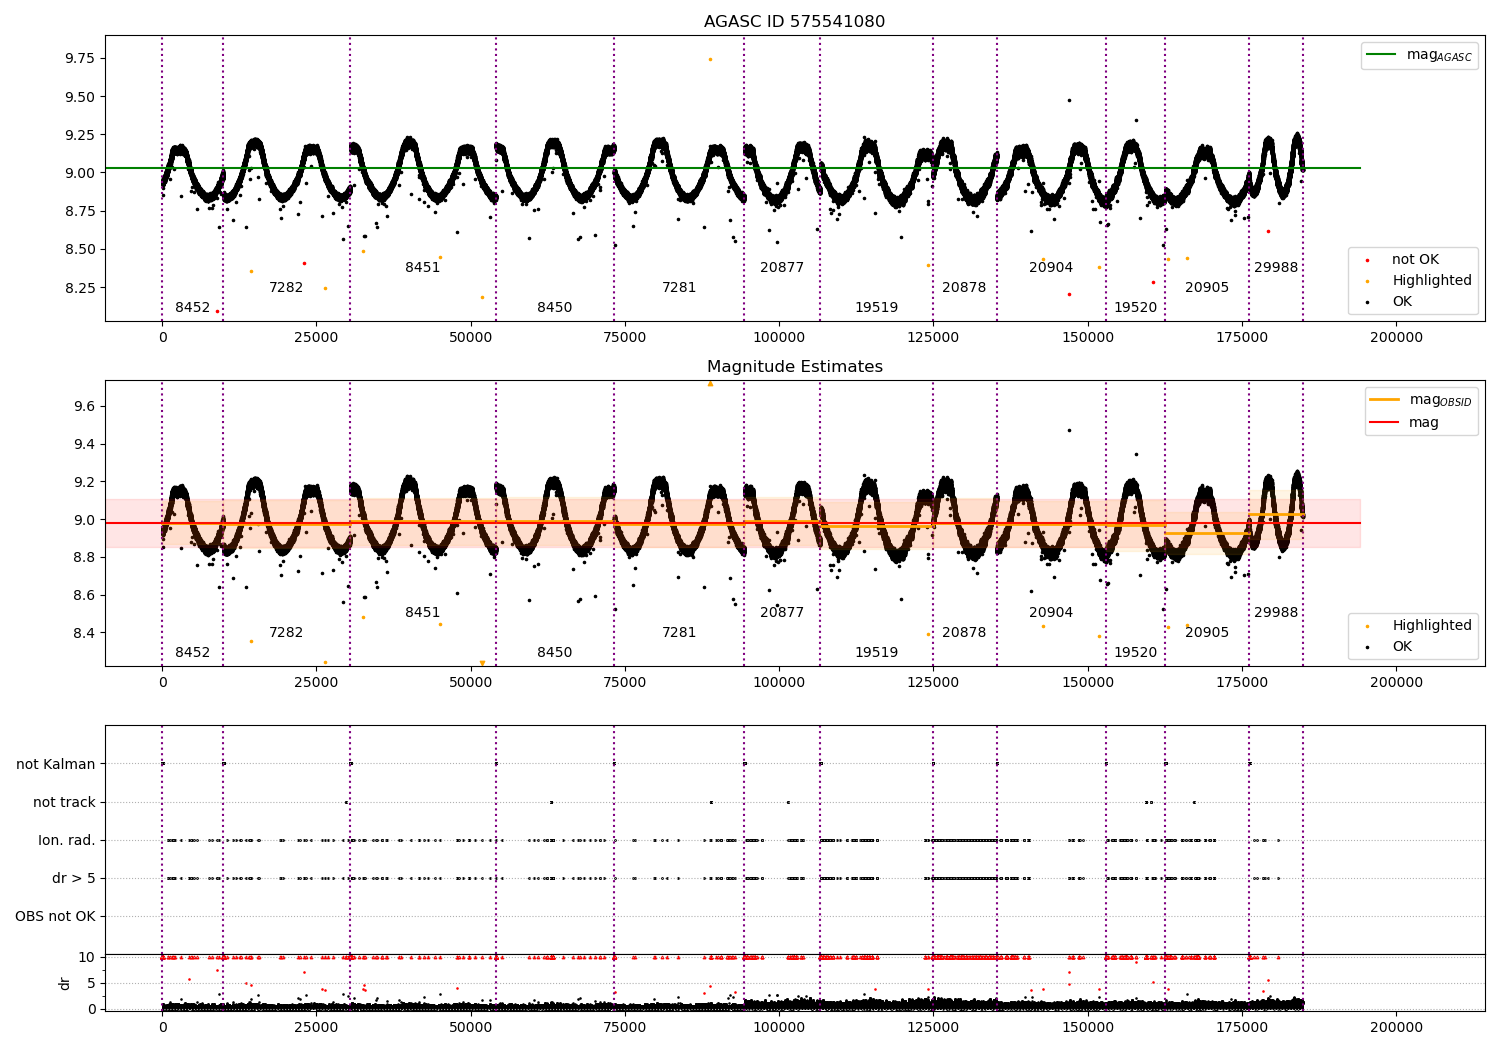Click the "OBS not OK" row label
Screen dimensions: 1500x1050
pyautogui.click(x=55, y=917)
